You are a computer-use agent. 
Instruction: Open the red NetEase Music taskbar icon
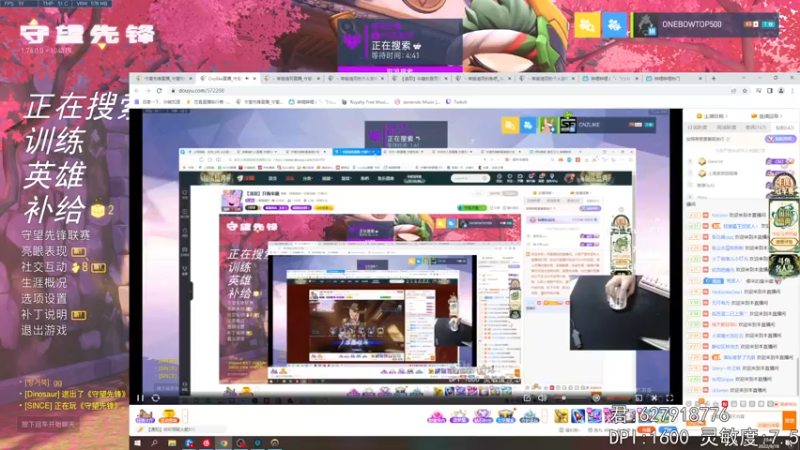point(206,443)
